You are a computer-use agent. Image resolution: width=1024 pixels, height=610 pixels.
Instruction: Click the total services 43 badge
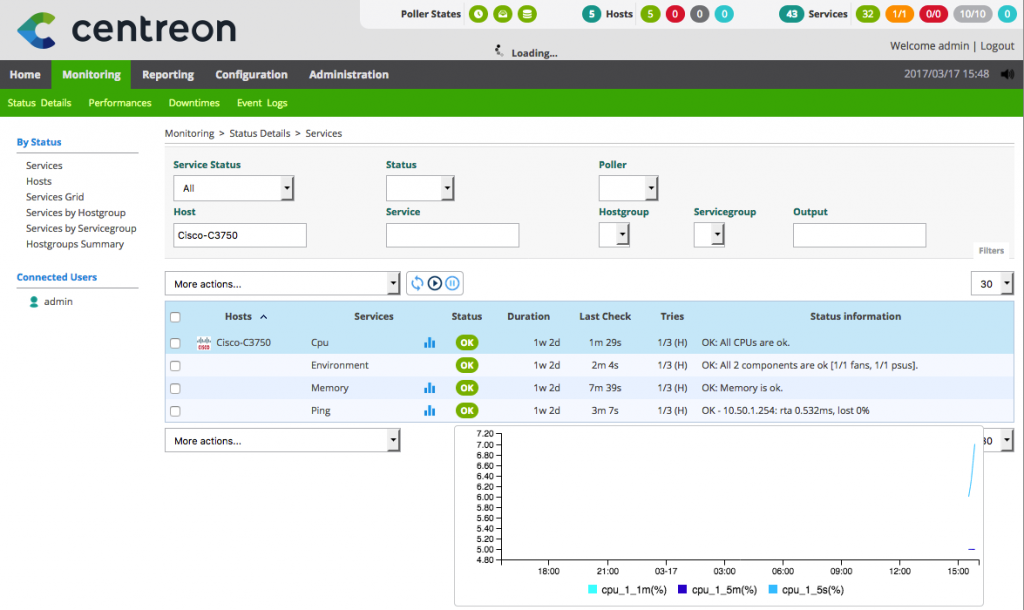792,14
